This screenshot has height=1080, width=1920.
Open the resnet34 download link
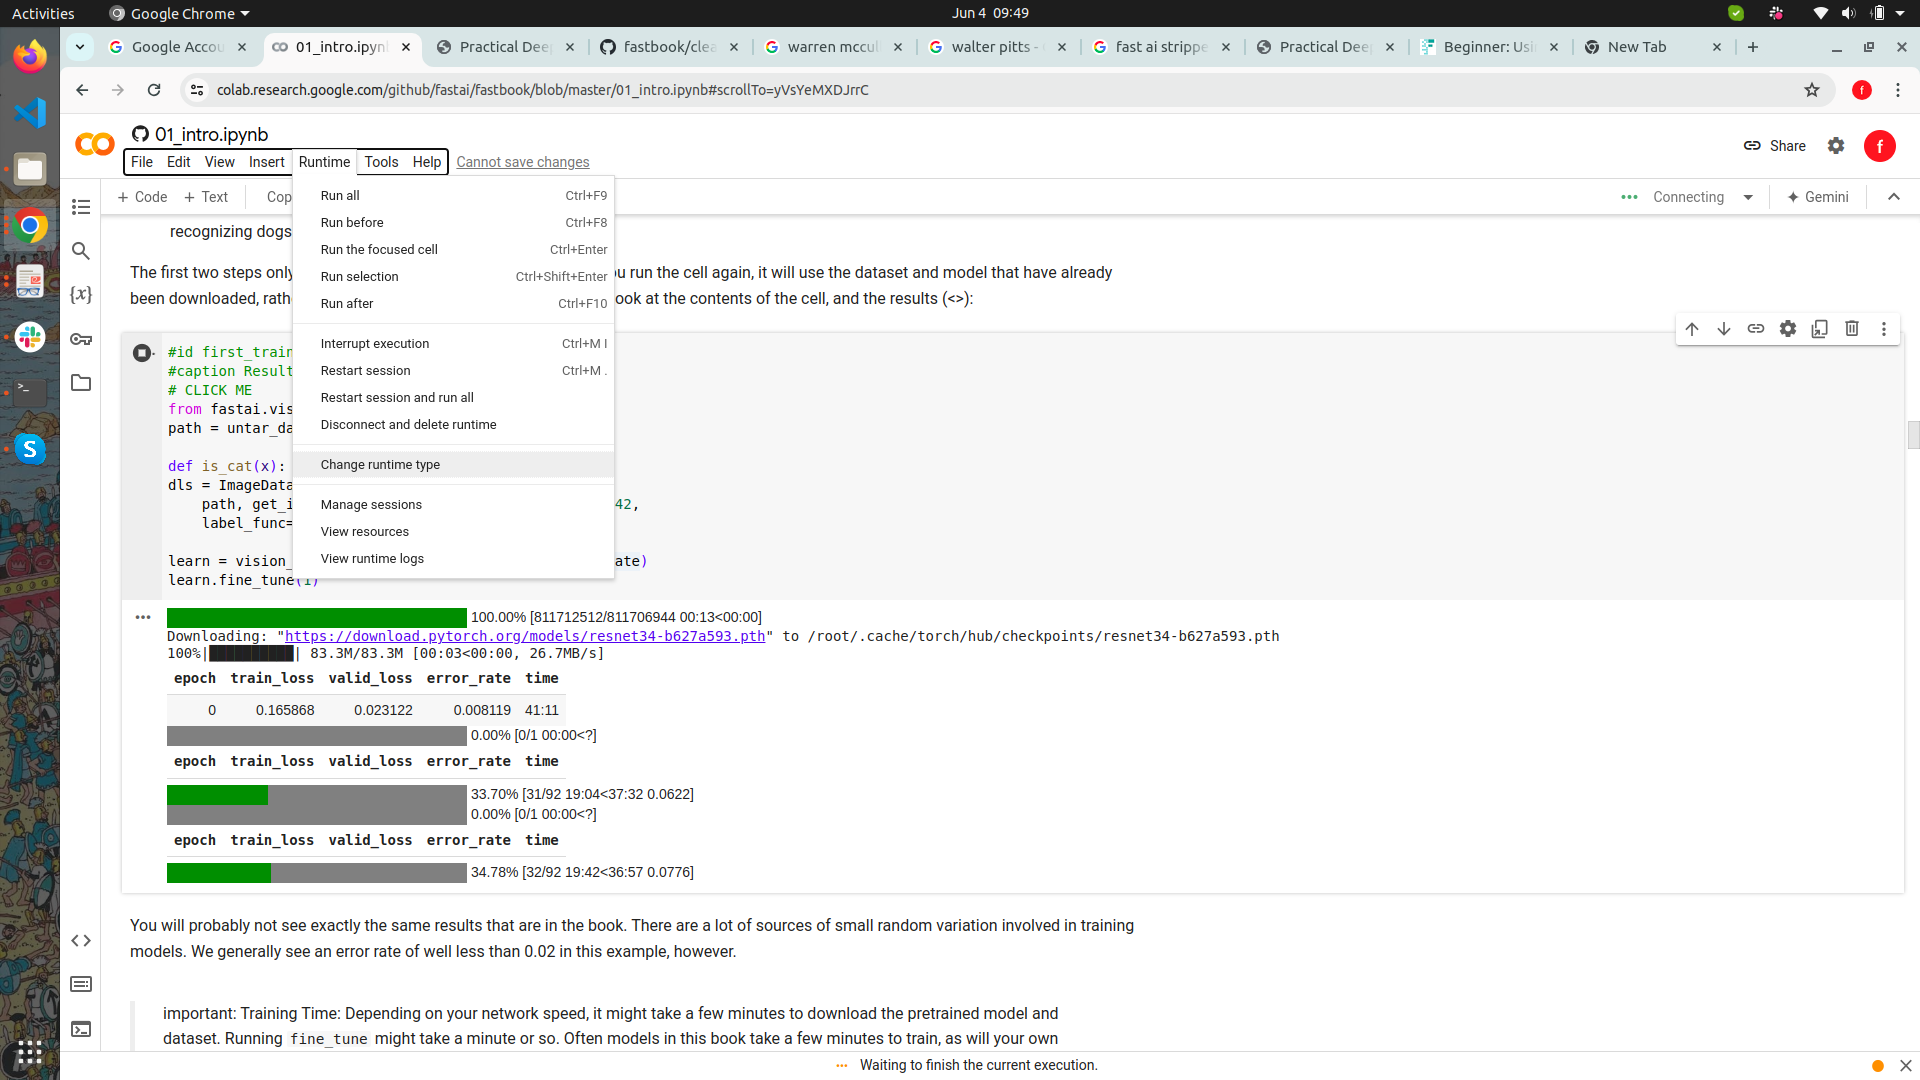(x=524, y=636)
